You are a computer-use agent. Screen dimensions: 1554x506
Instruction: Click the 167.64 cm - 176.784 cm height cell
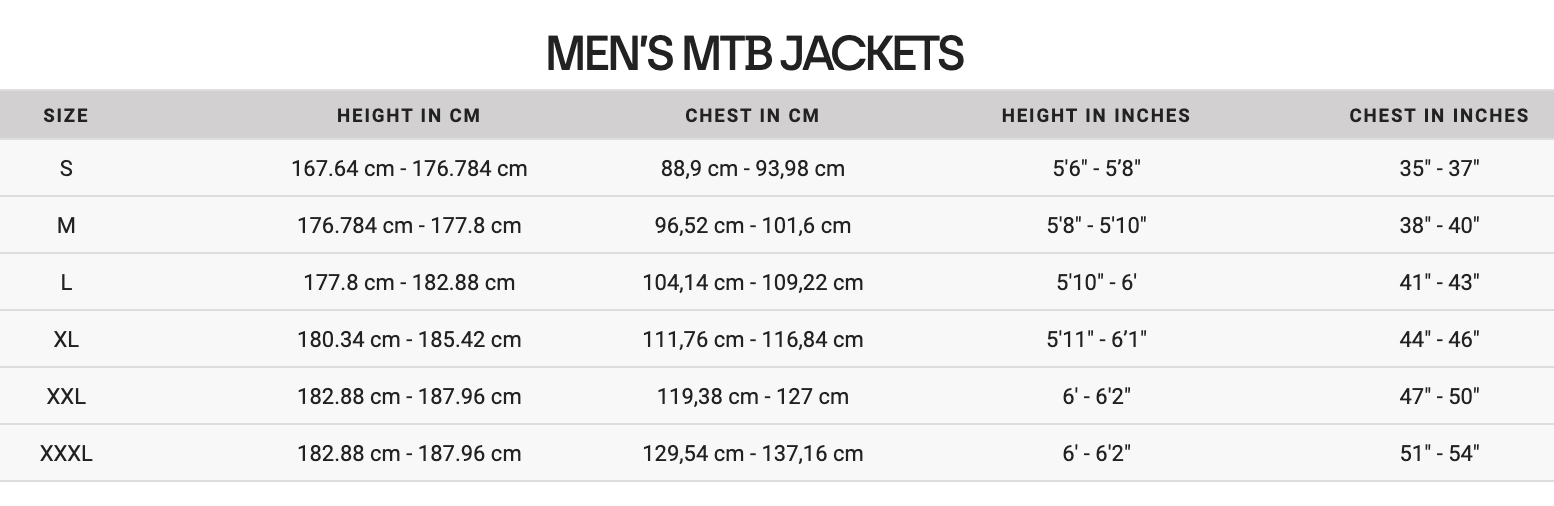(409, 168)
